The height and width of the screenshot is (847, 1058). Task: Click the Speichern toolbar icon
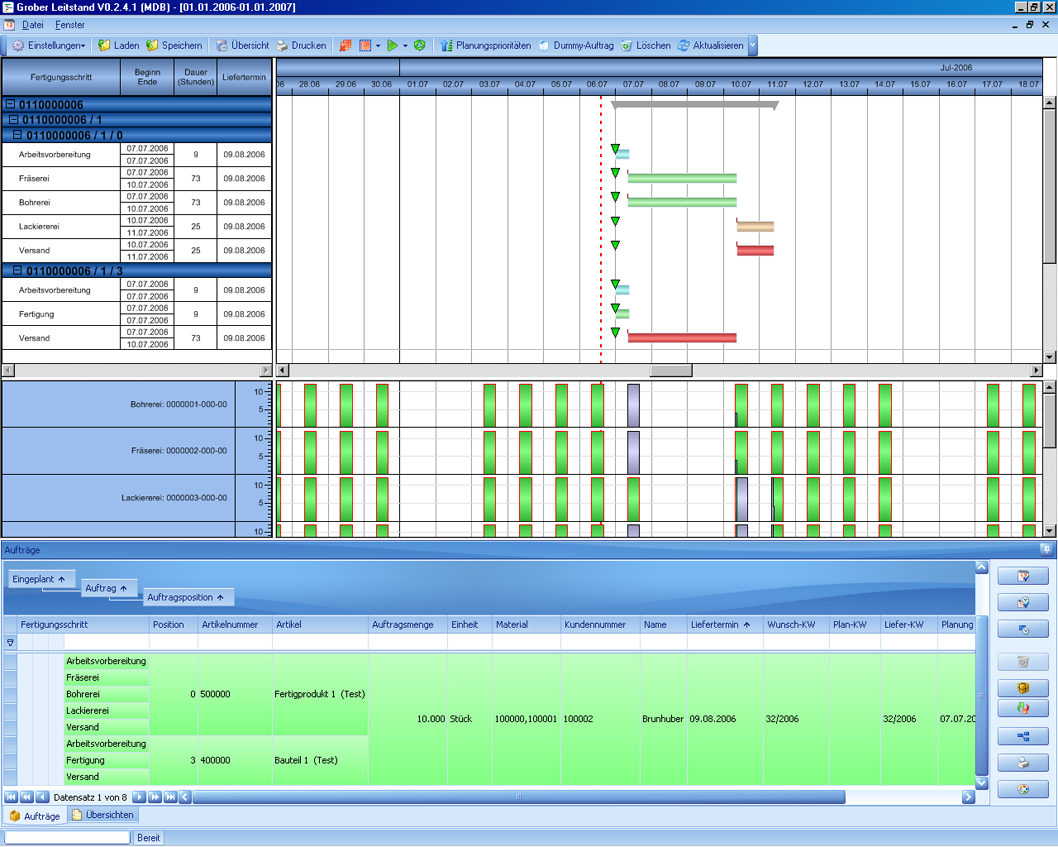pos(152,46)
